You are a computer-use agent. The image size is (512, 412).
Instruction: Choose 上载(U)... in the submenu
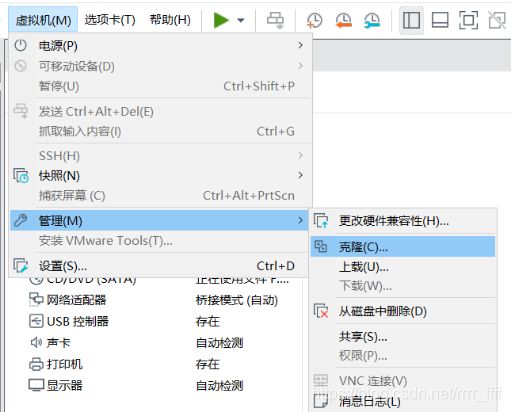403,267
